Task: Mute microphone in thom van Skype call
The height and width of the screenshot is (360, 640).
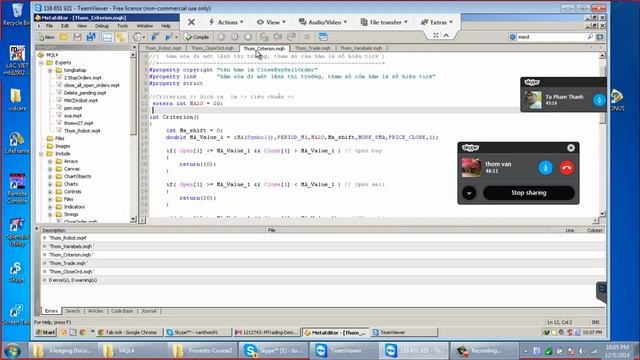Action: tap(545, 168)
